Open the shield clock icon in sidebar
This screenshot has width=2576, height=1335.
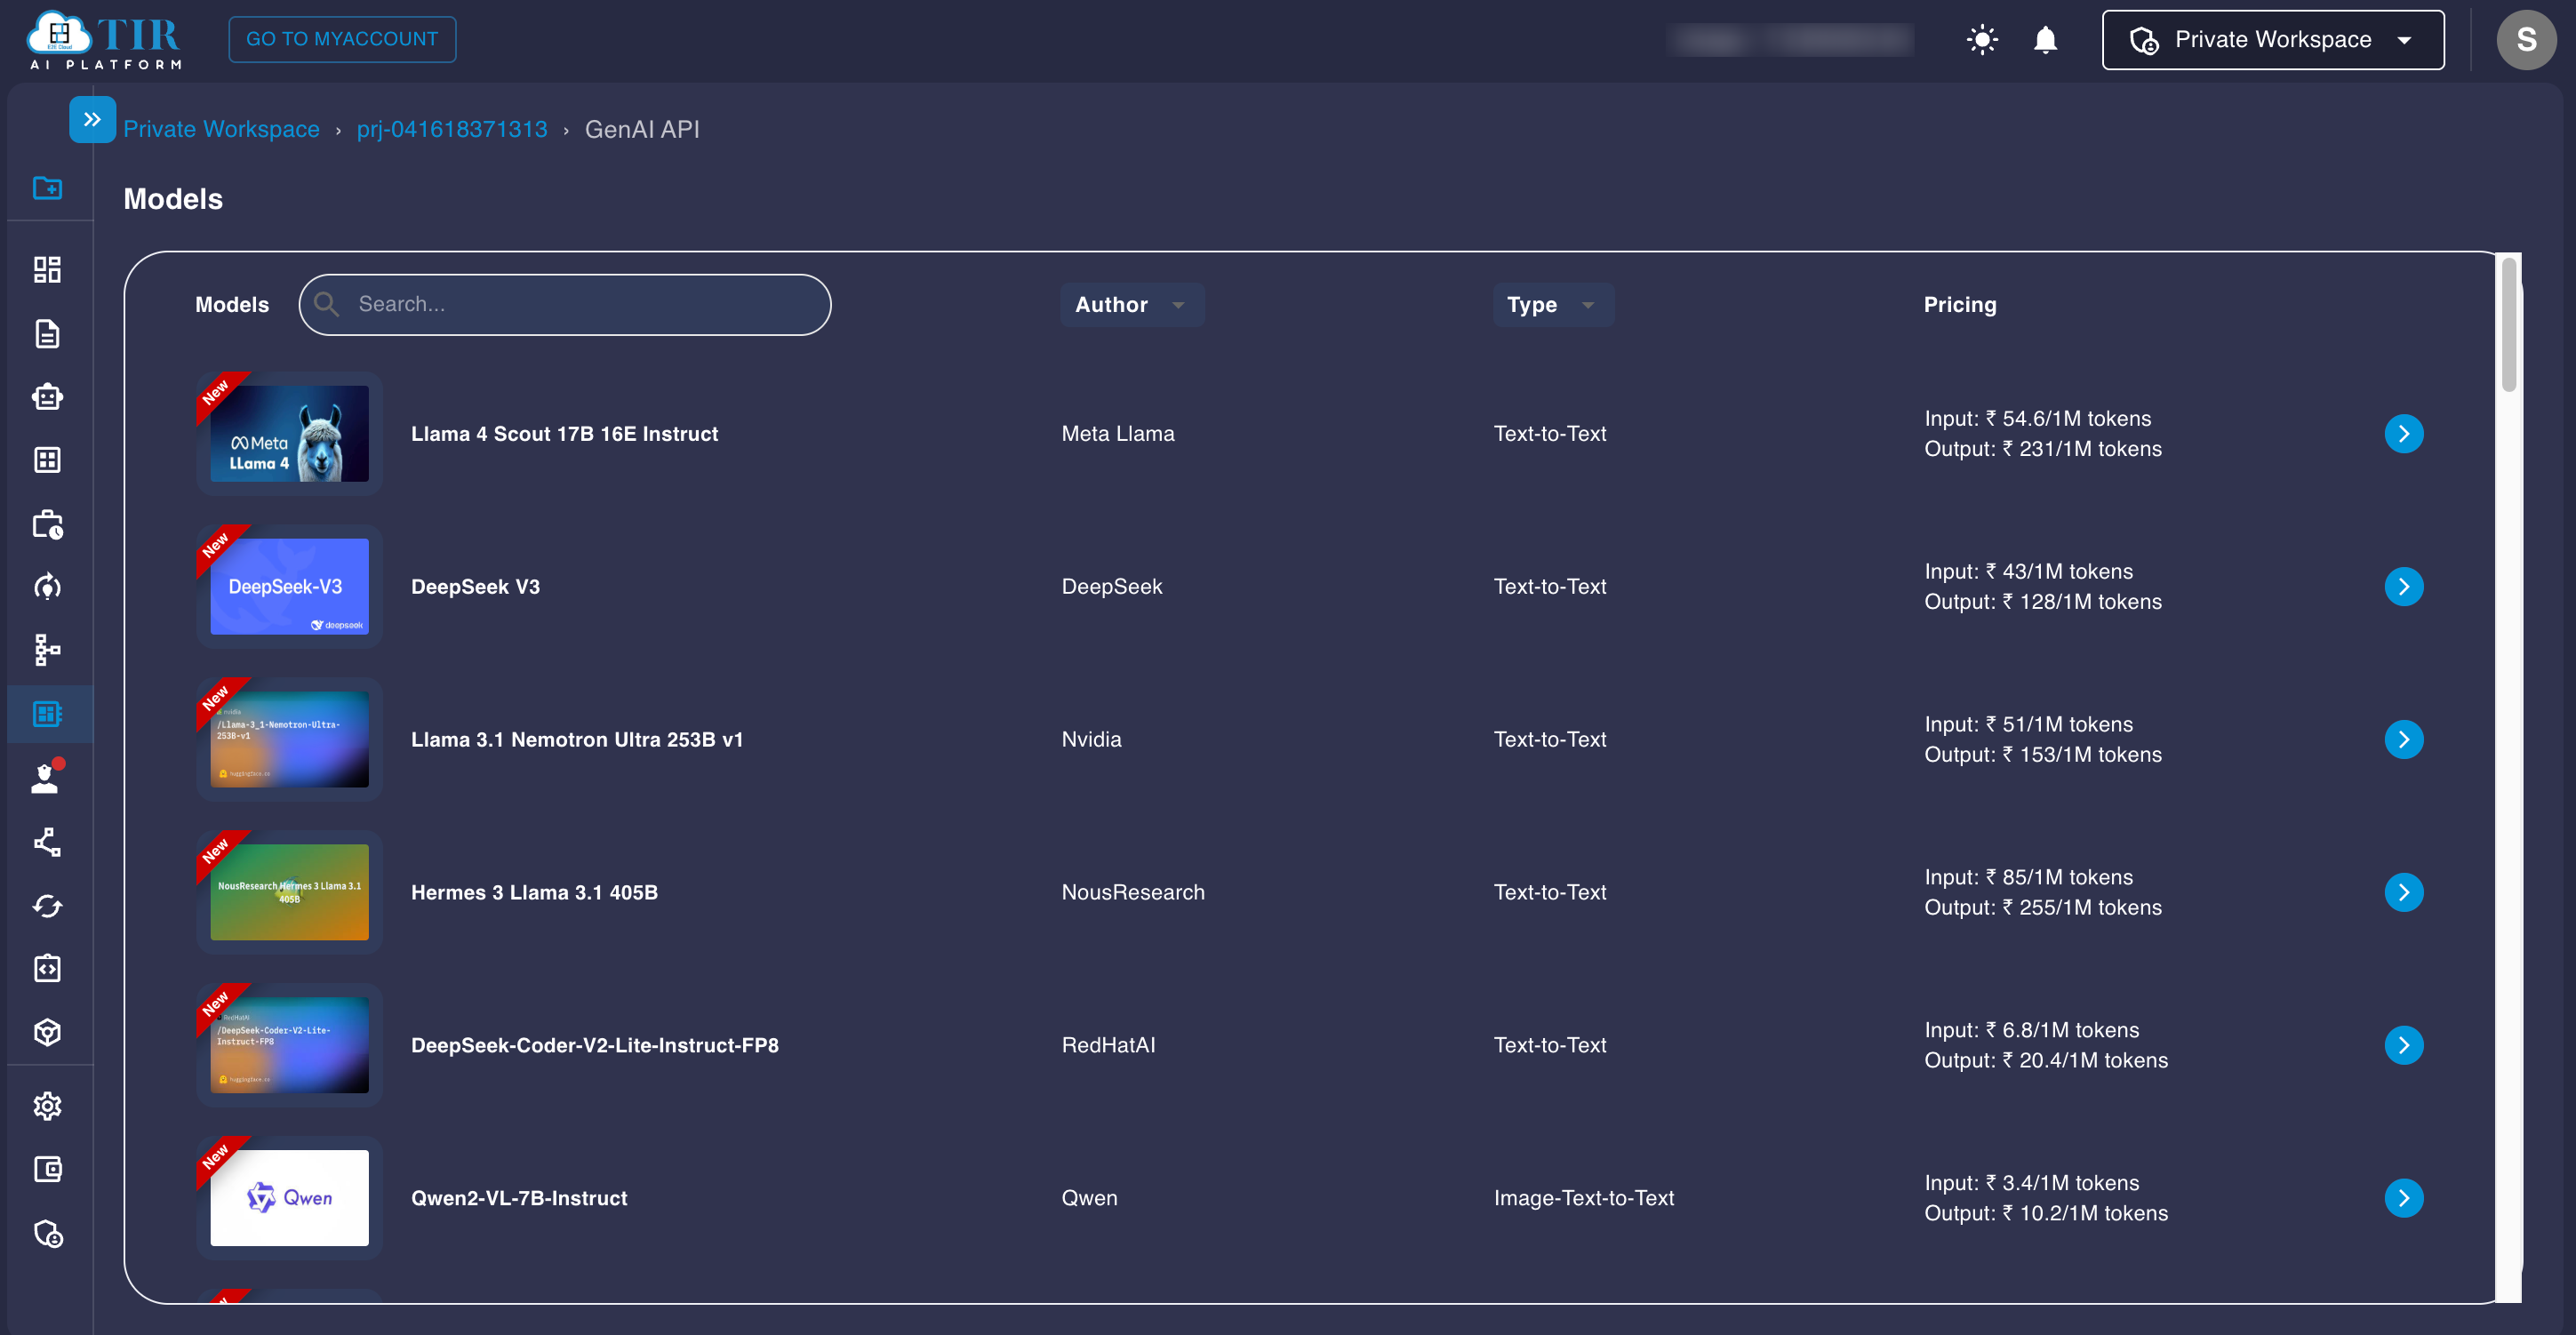click(x=47, y=1233)
